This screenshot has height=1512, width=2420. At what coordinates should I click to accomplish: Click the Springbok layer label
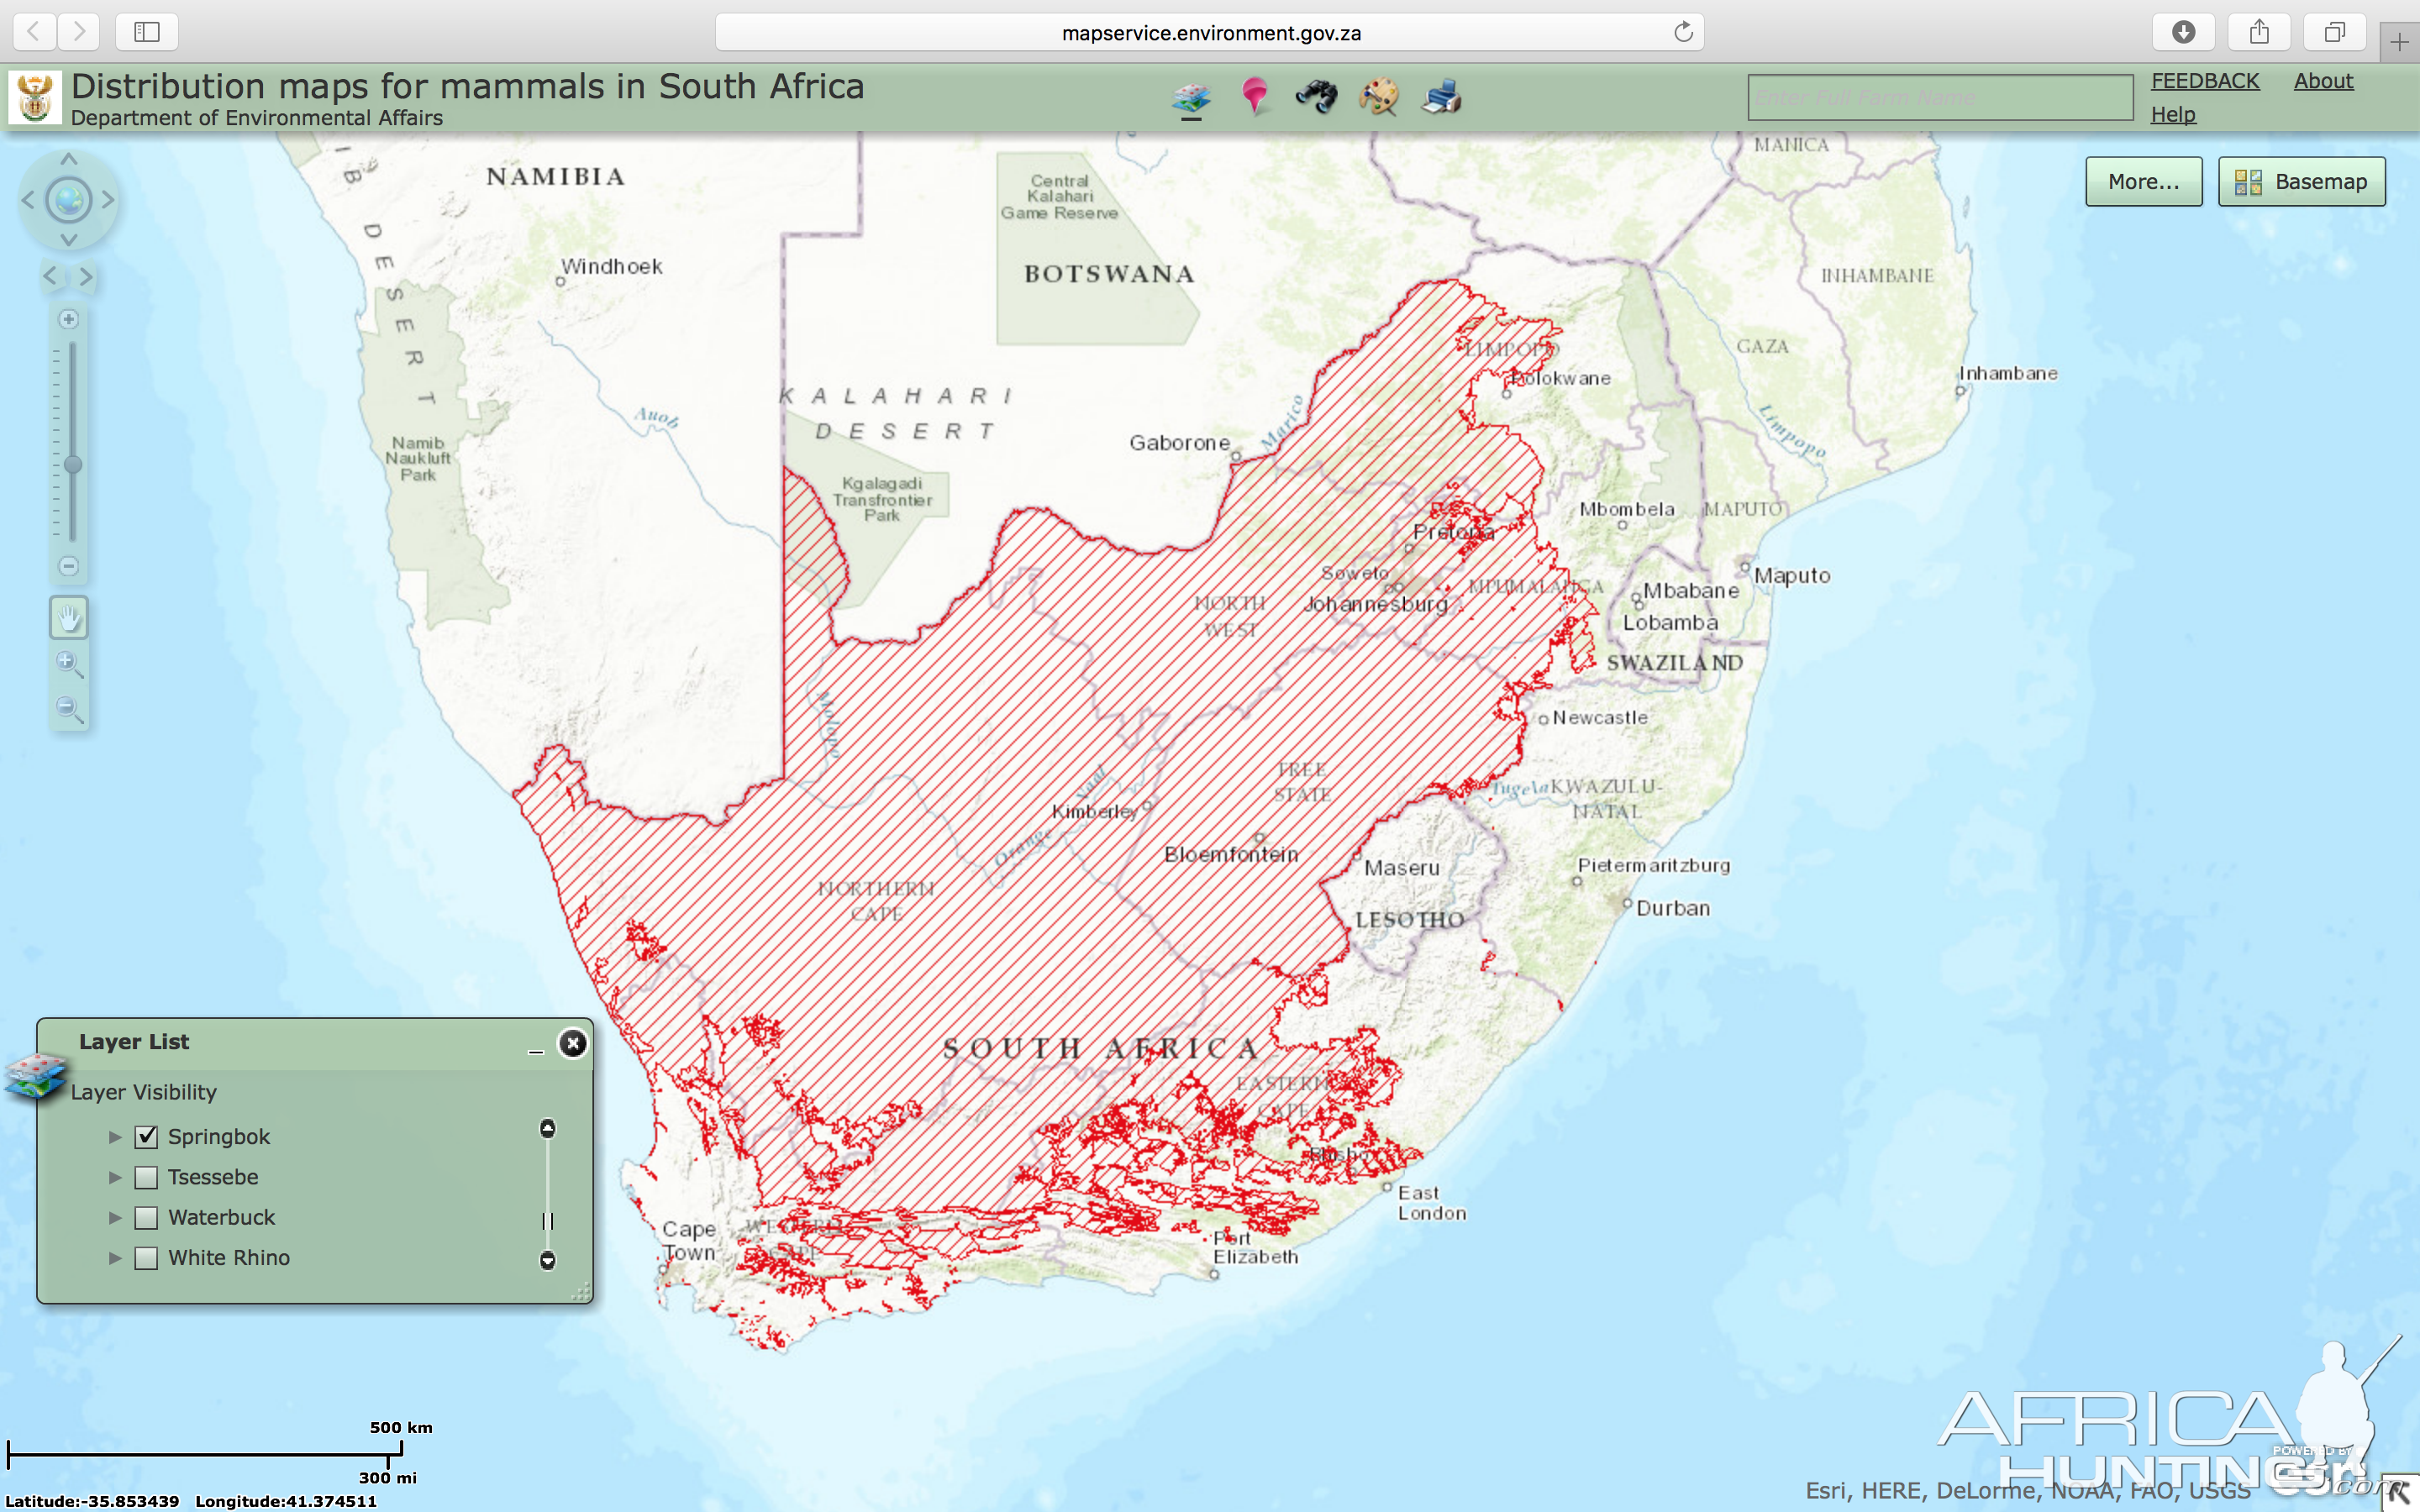tap(219, 1137)
